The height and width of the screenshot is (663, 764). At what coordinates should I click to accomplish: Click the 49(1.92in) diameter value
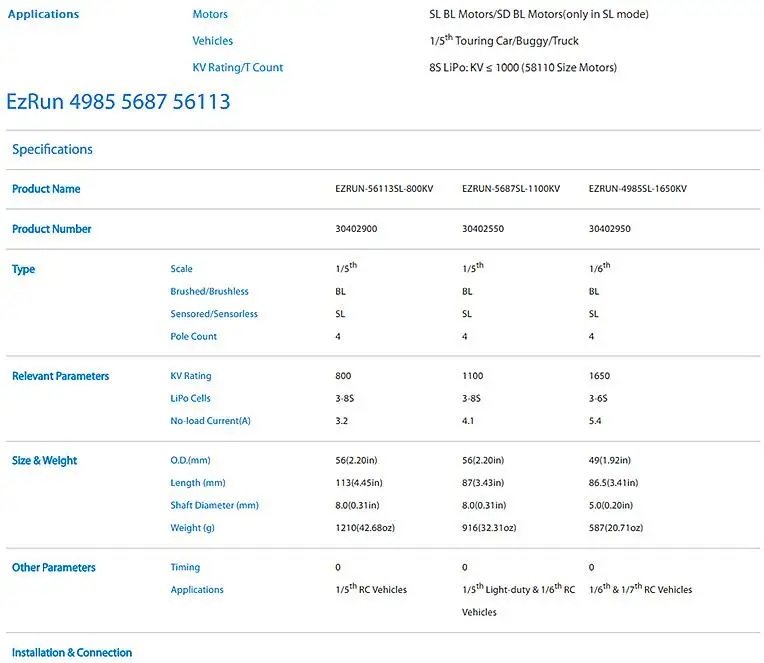[610, 460]
